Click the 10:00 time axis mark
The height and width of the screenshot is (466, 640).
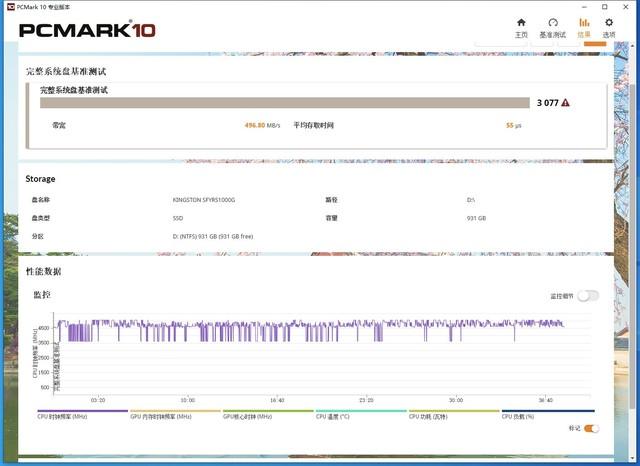187,400
